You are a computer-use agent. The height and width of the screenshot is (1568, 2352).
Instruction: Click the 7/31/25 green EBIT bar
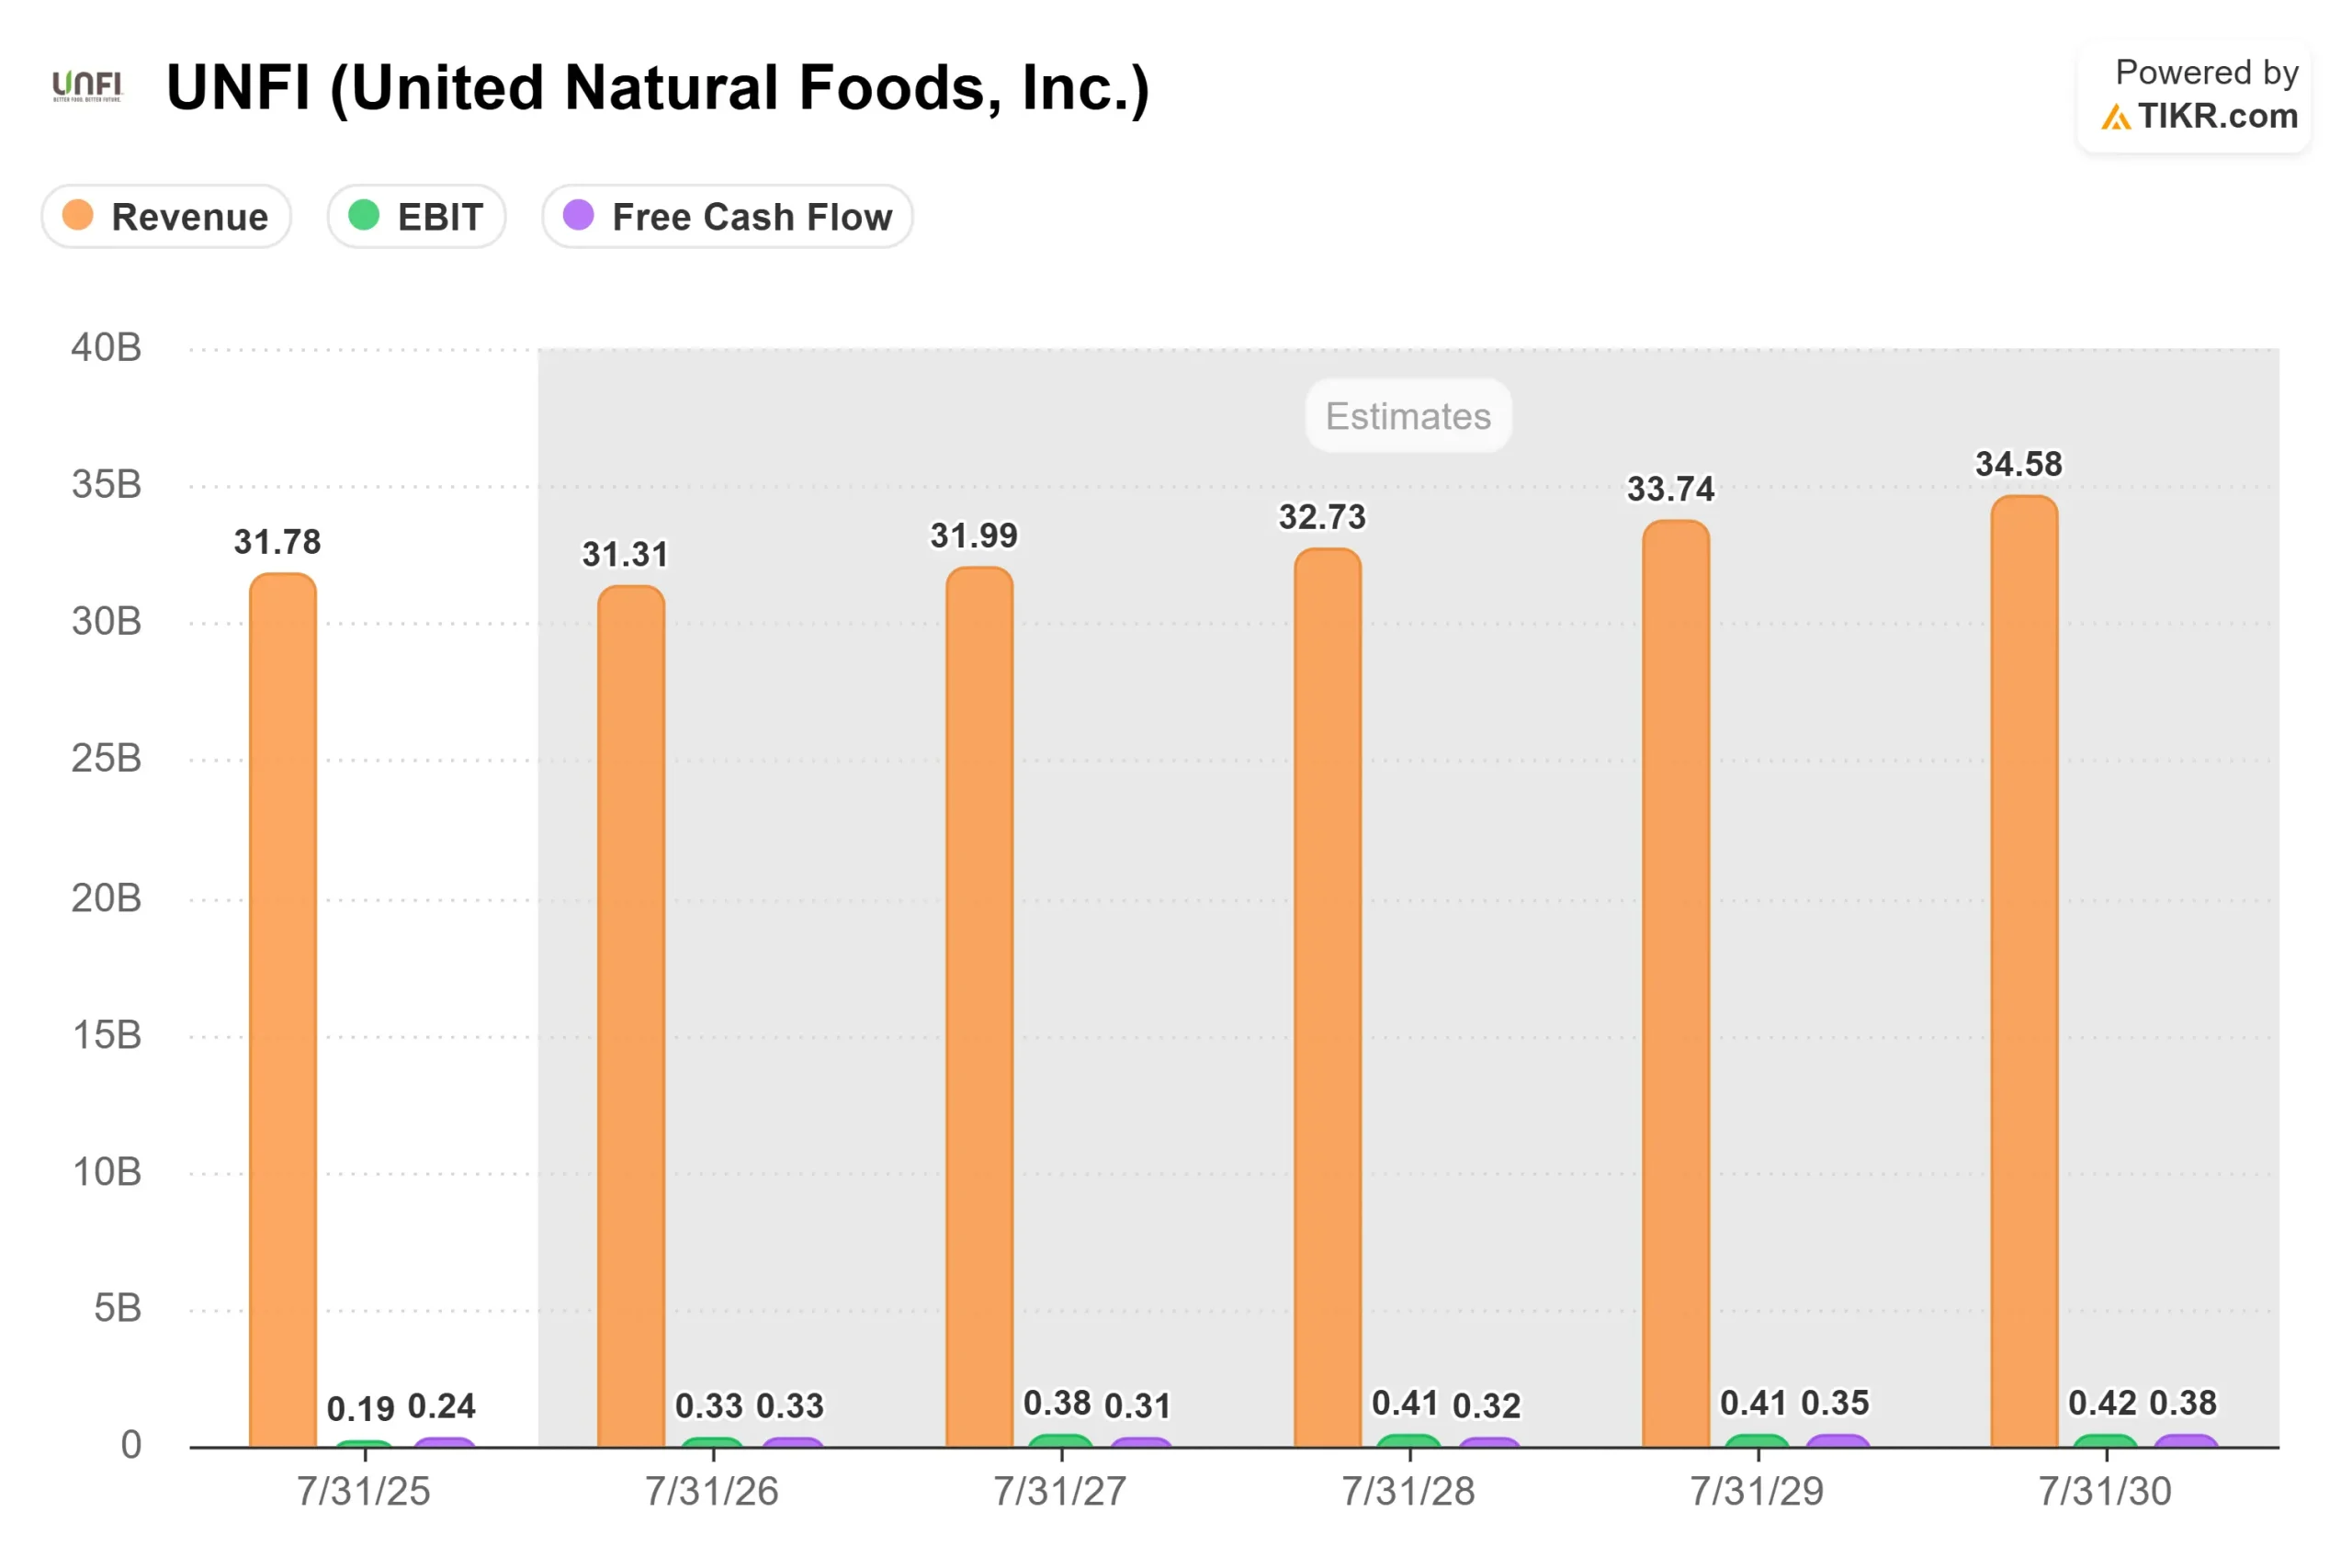[x=364, y=1444]
